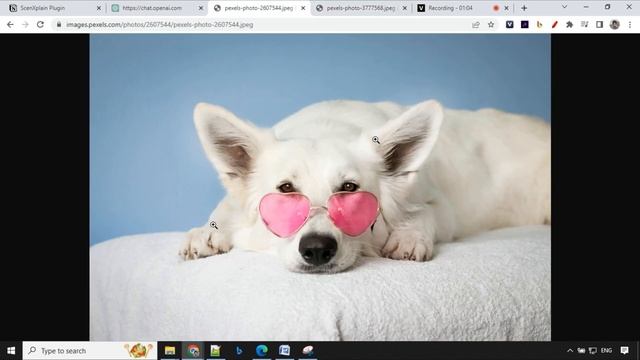Click the ENG language indicator
The height and width of the screenshot is (360, 640).
(606, 351)
